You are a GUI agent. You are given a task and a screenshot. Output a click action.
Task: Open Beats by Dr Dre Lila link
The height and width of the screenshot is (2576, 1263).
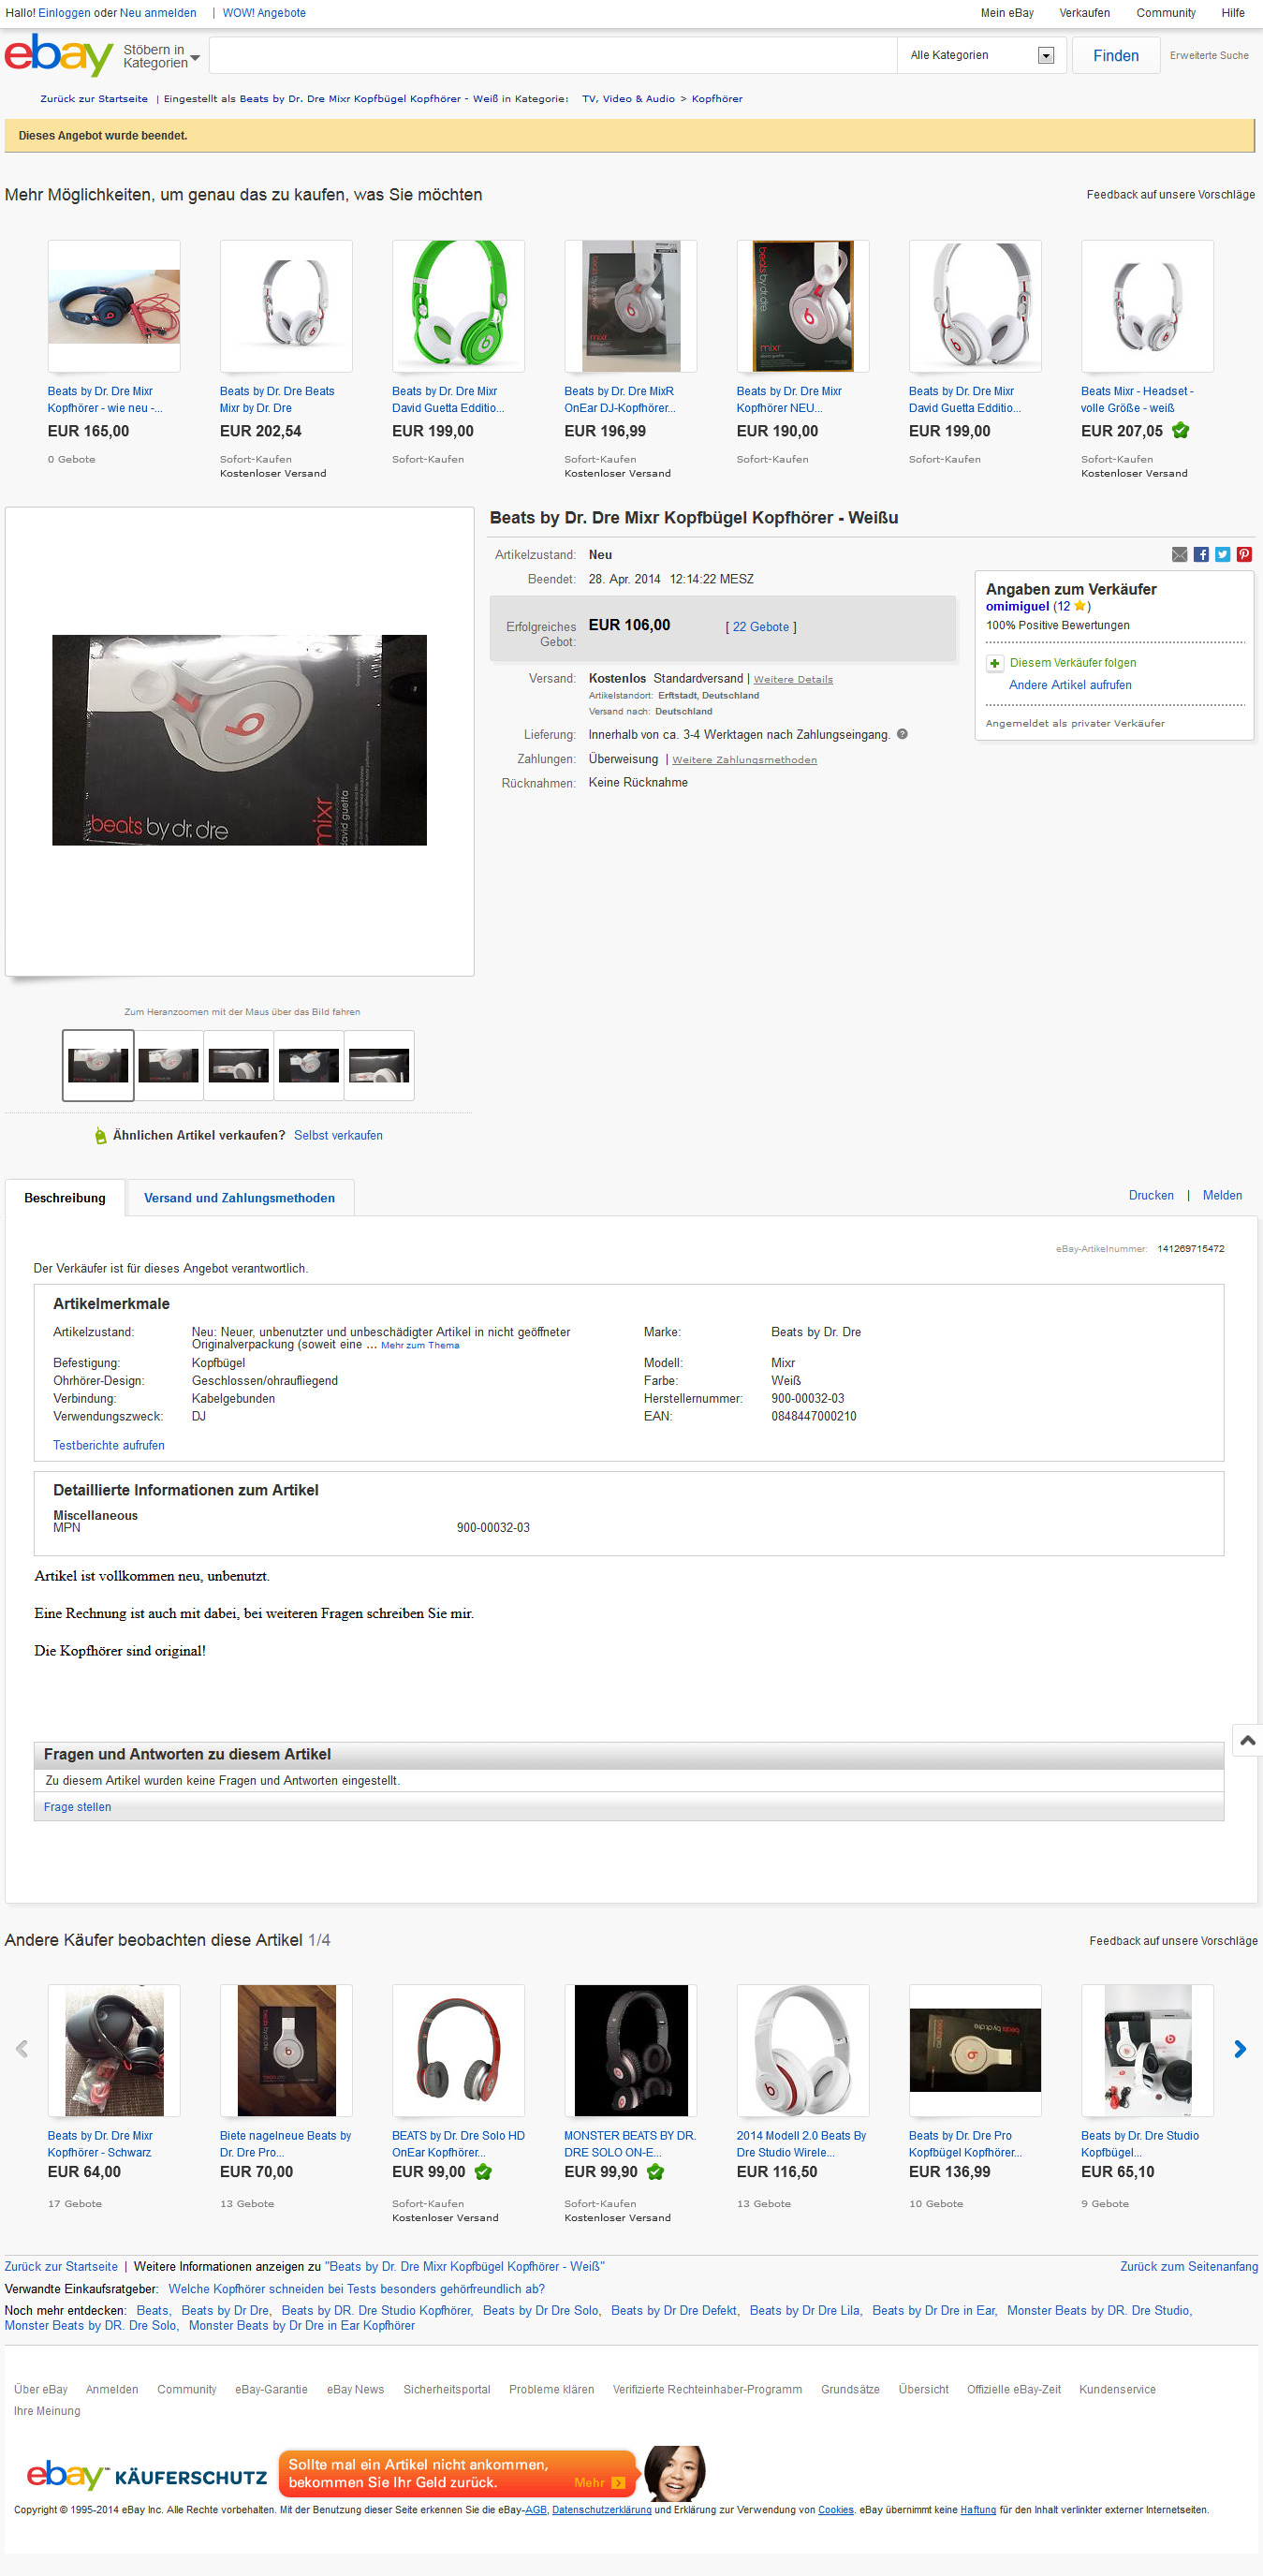[x=804, y=2311]
